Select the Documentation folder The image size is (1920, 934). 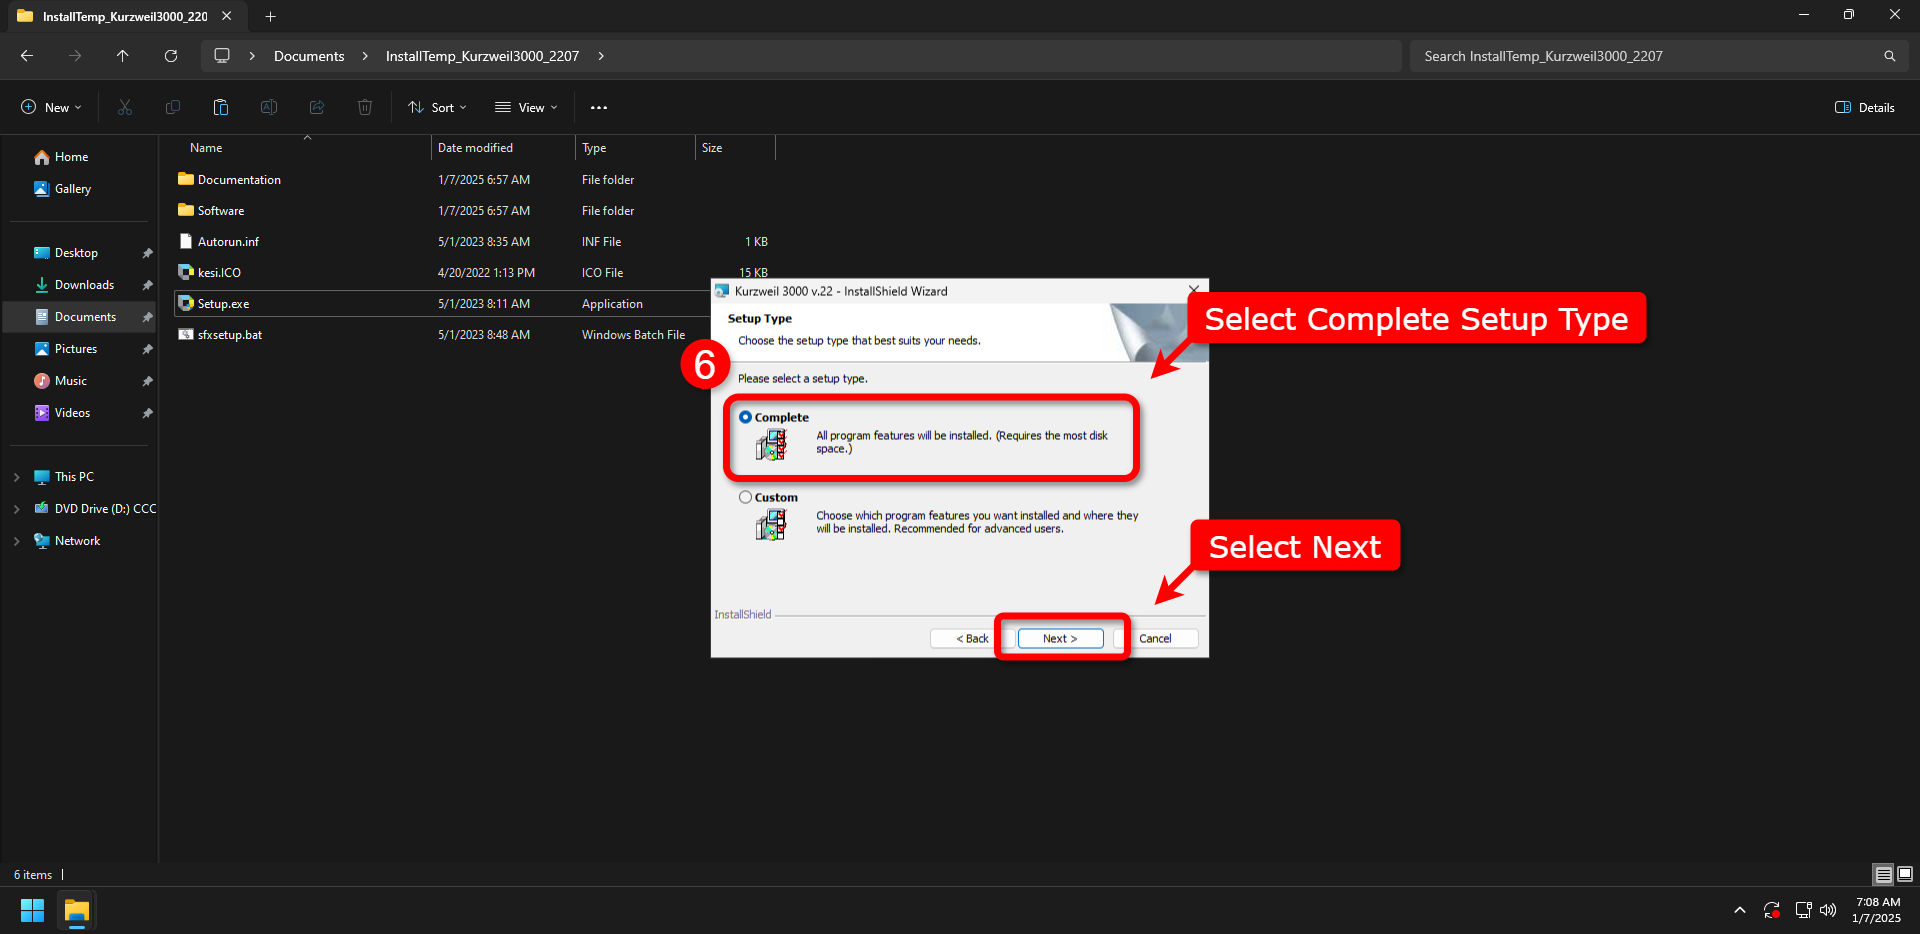click(x=239, y=180)
